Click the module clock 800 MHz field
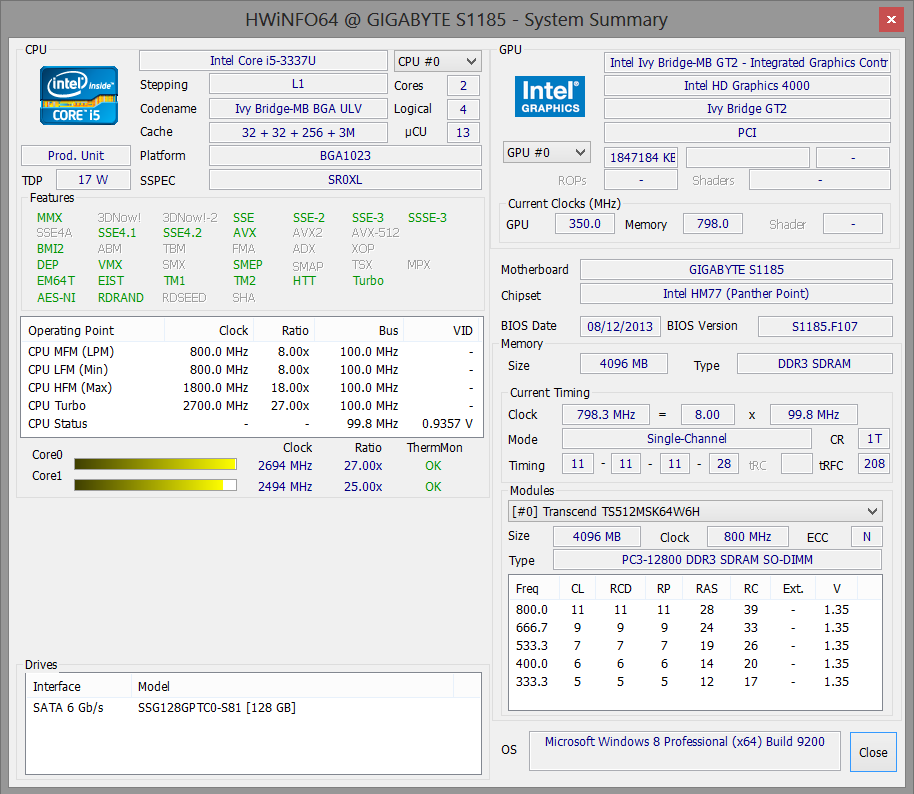This screenshot has width=914, height=794. click(x=747, y=536)
